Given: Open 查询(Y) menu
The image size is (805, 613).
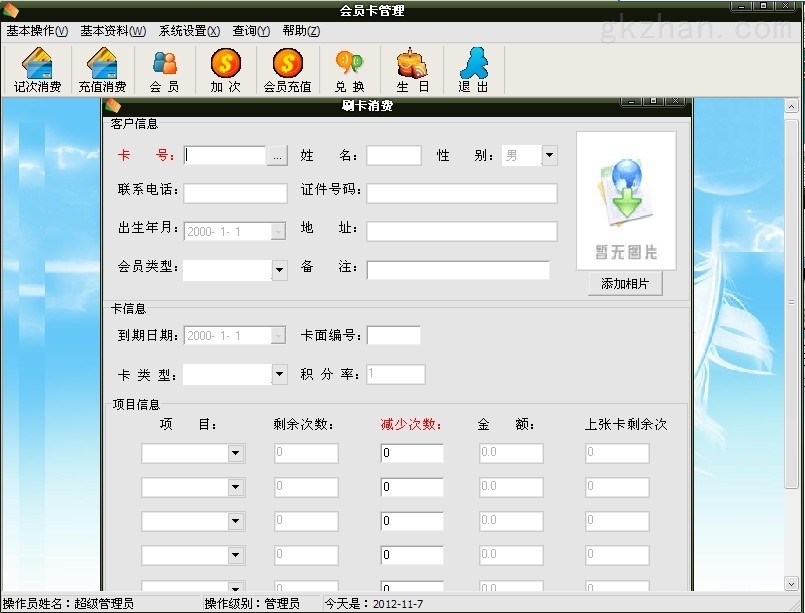Looking at the screenshot, I should pyautogui.click(x=251, y=31).
